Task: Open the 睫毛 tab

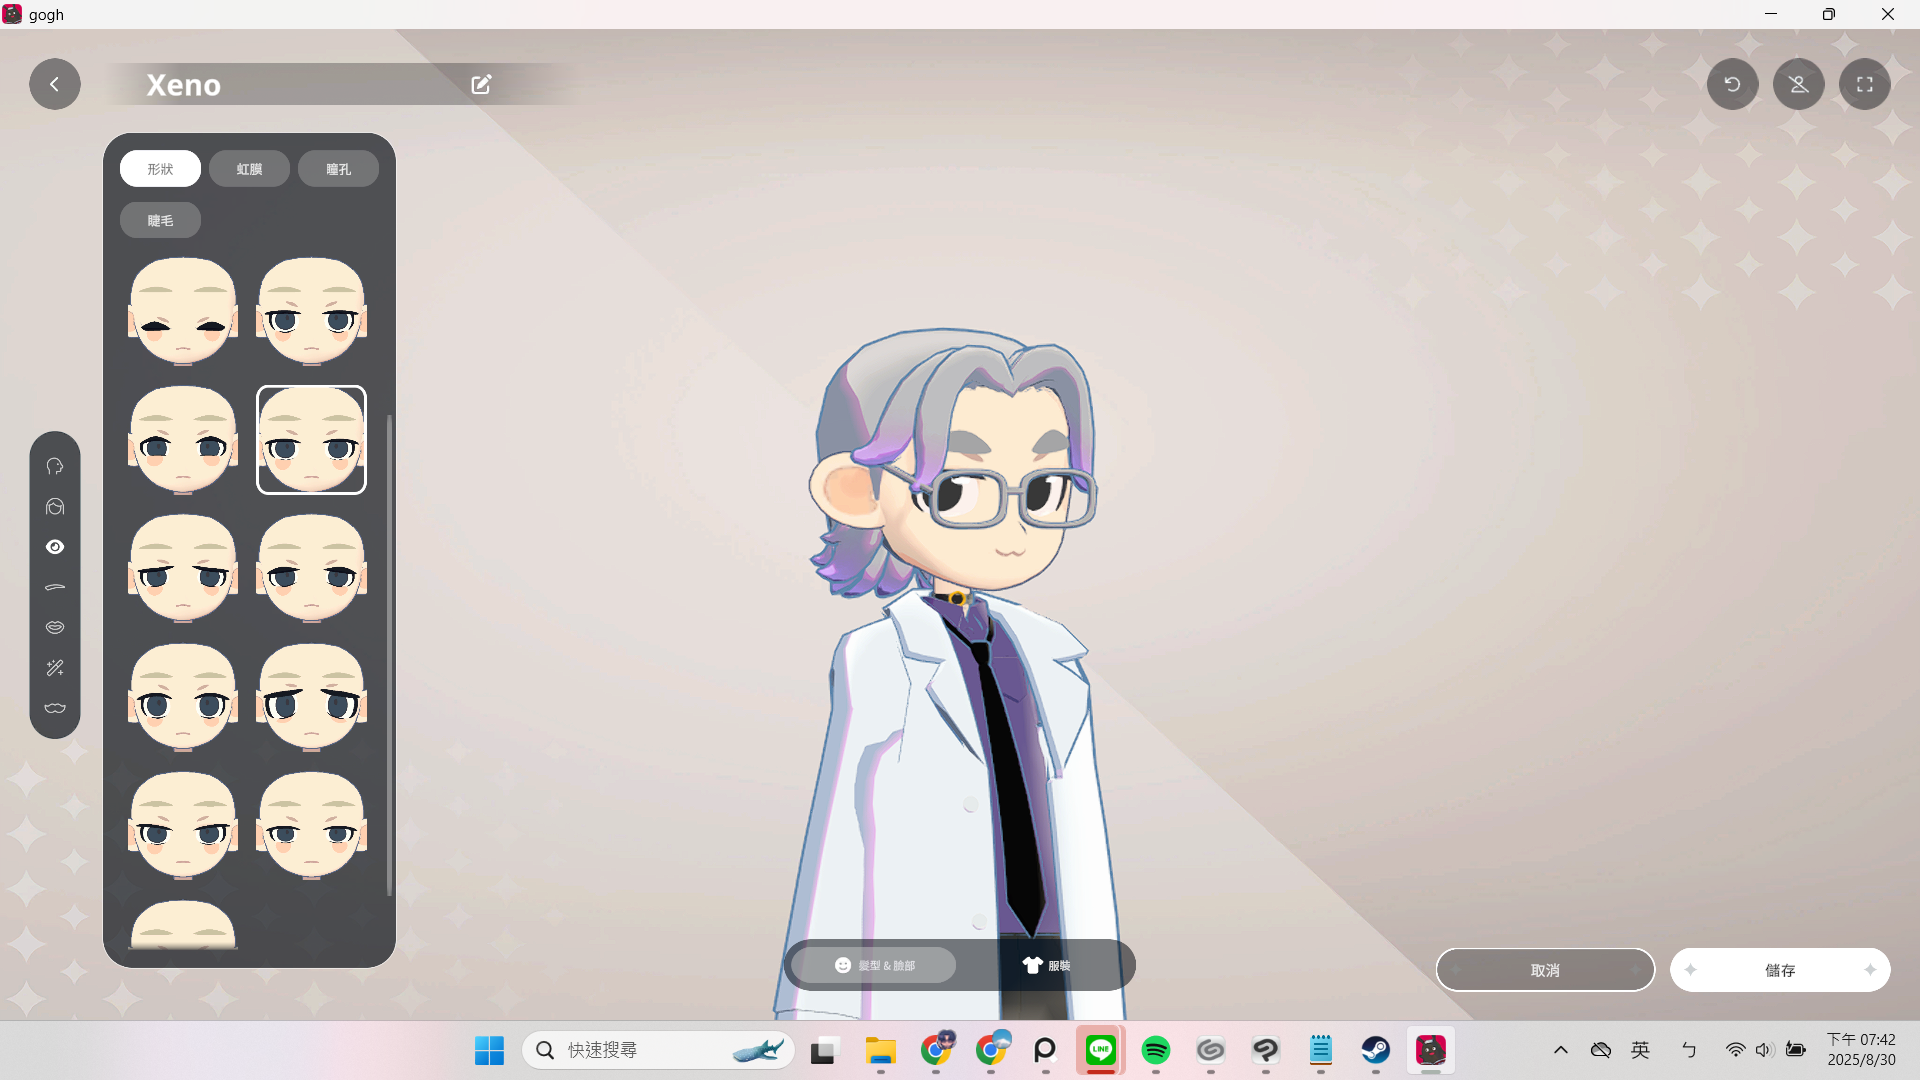Action: (160, 221)
